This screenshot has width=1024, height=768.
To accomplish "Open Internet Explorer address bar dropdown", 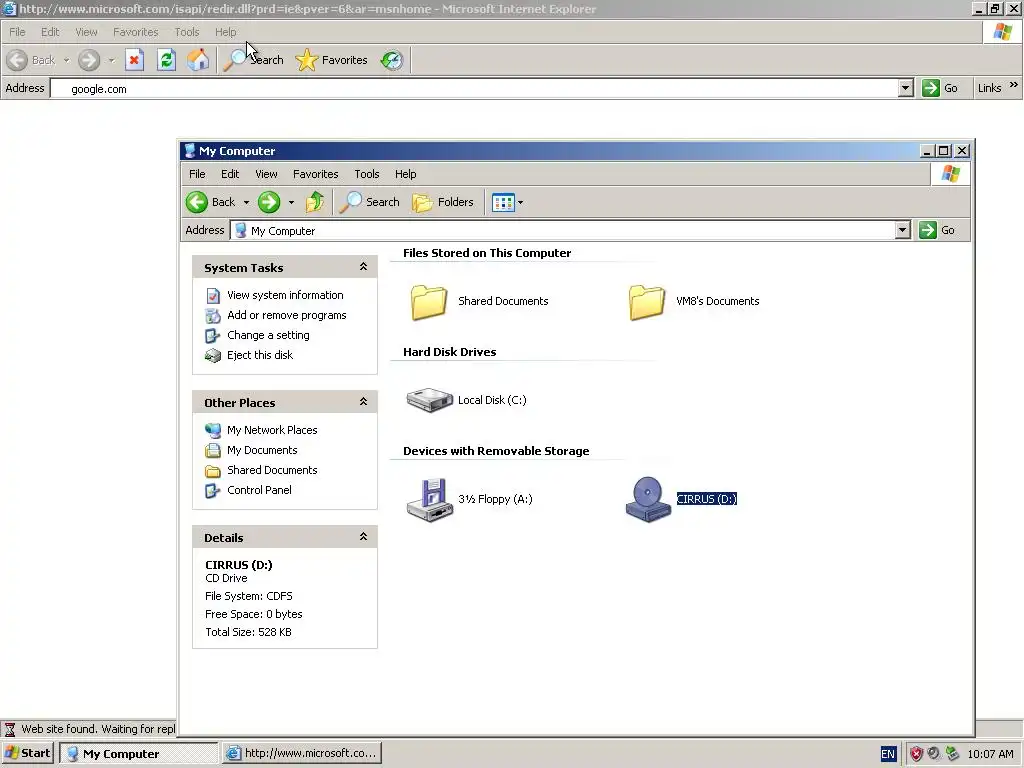I will pyautogui.click(x=905, y=88).
